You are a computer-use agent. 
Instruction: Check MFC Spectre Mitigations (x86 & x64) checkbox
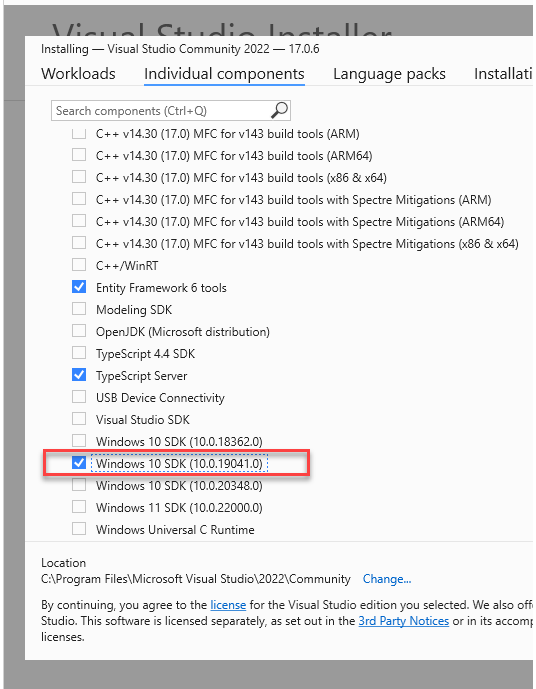coord(79,243)
